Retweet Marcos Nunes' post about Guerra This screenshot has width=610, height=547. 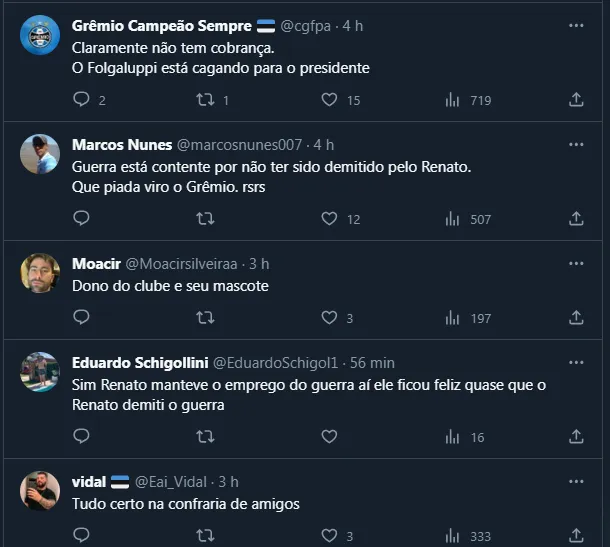point(204,219)
